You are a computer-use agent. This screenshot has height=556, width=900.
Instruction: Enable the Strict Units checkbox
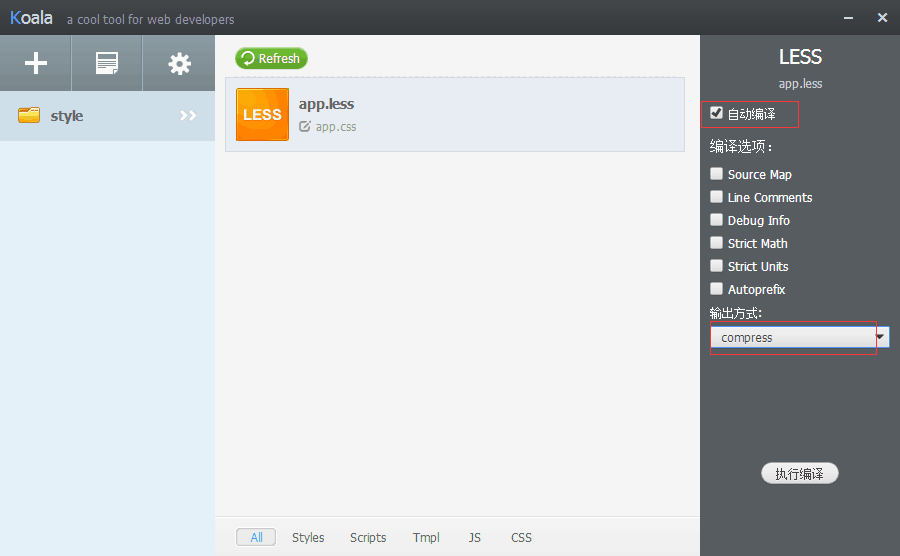coord(716,266)
